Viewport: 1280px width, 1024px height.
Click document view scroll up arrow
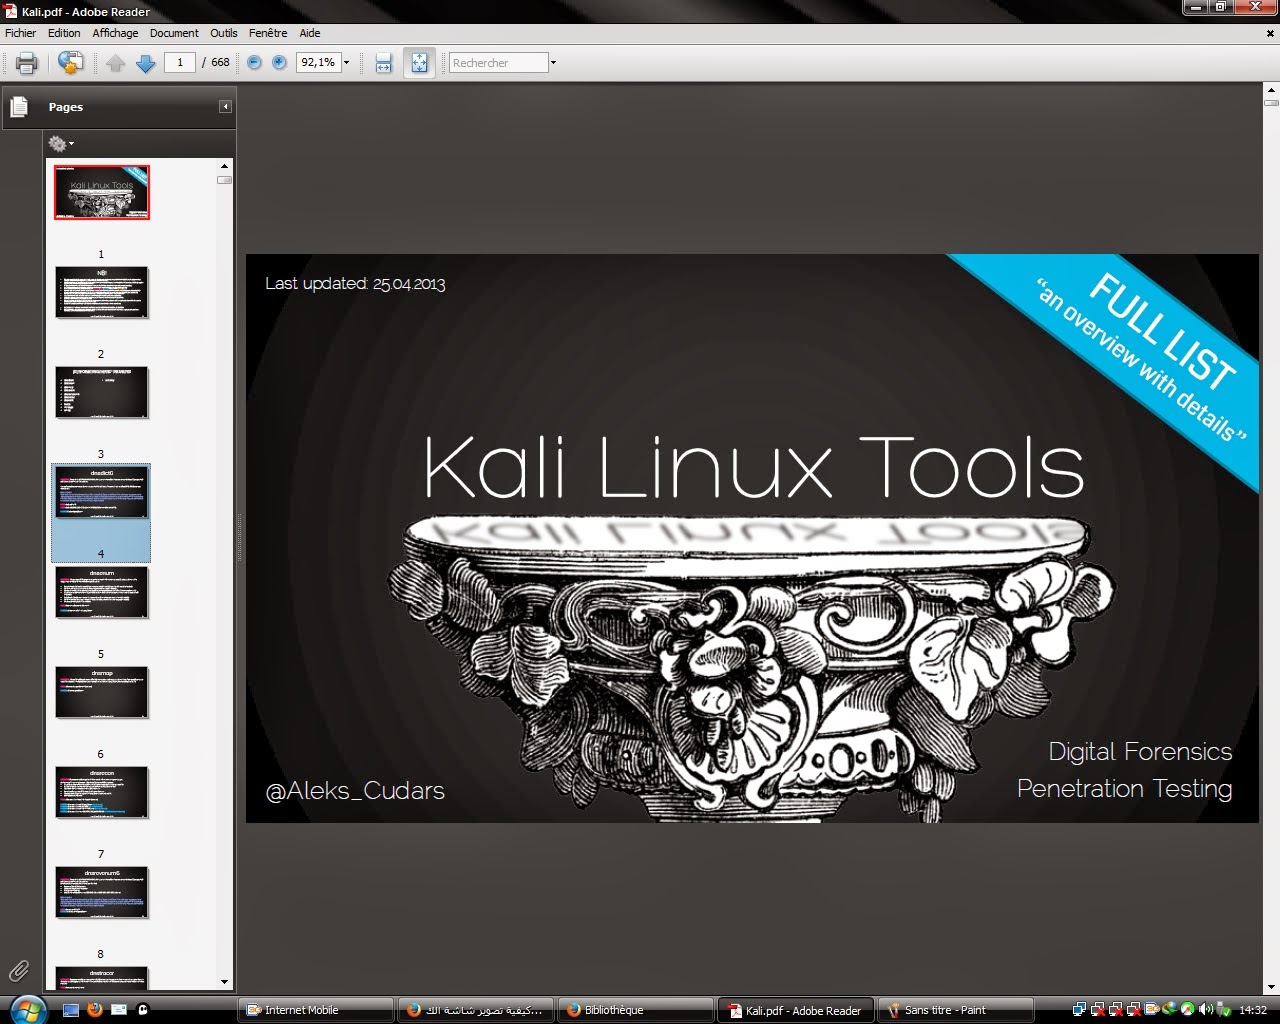click(x=1271, y=90)
